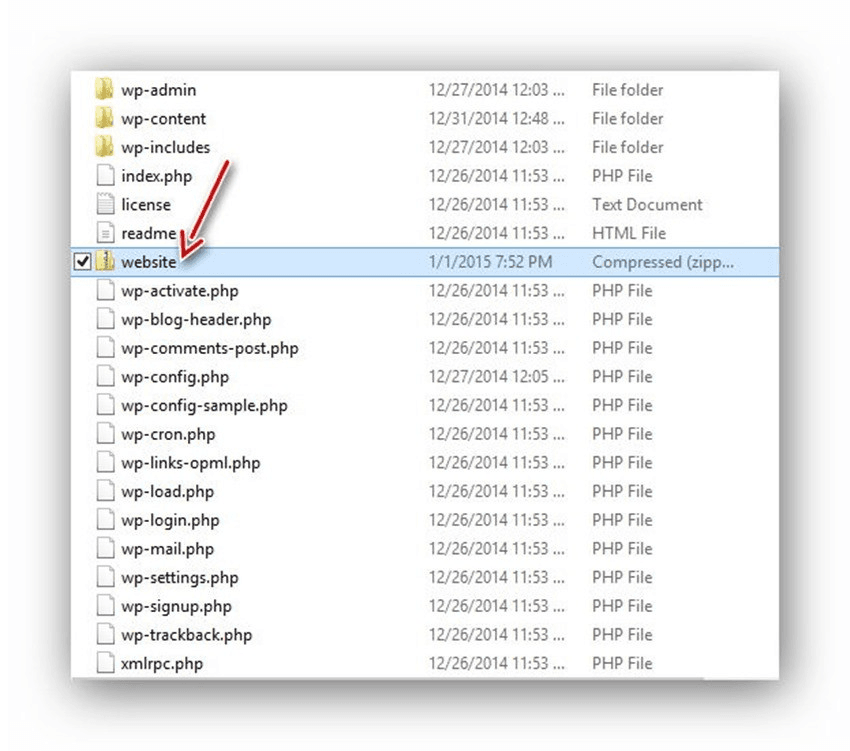Select the wp-config-sample.php file name

pyautogui.click(x=204, y=406)
